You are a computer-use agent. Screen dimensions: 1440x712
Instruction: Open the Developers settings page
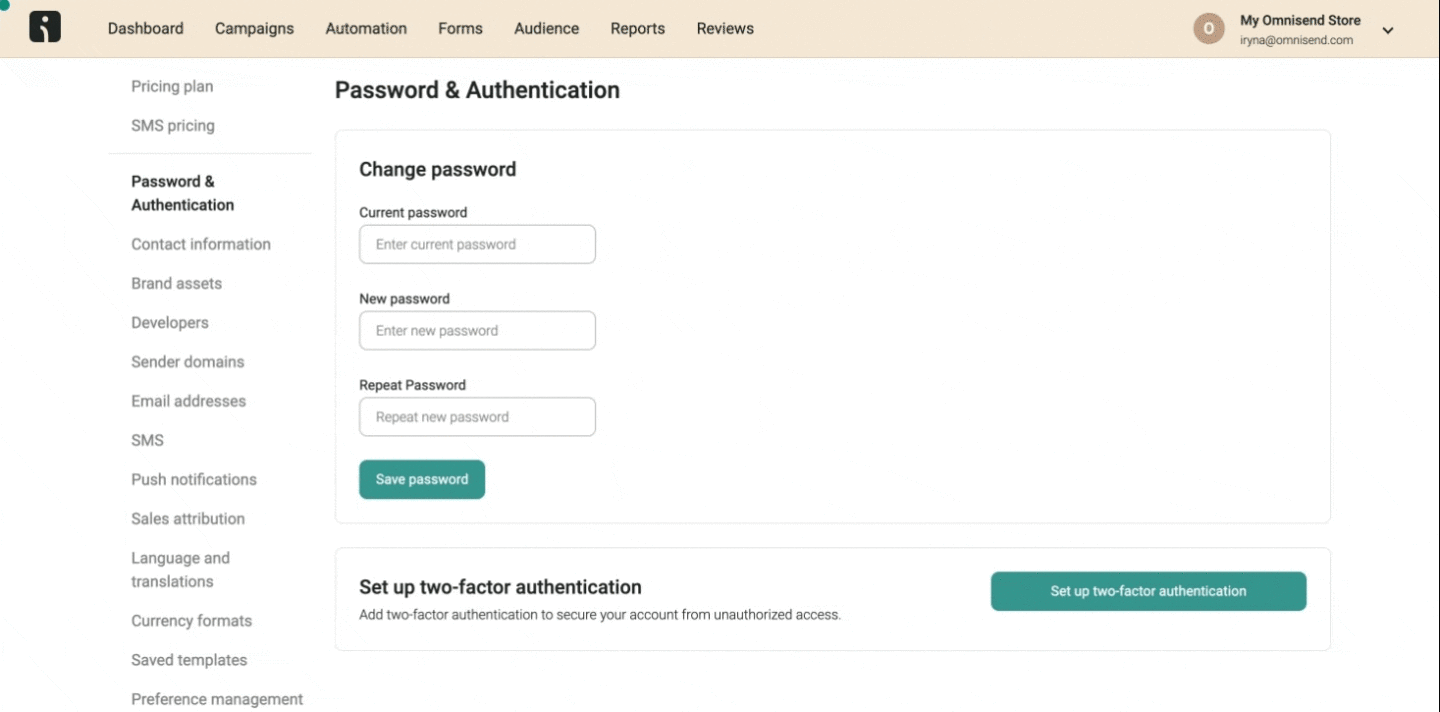tap(170, 322)
